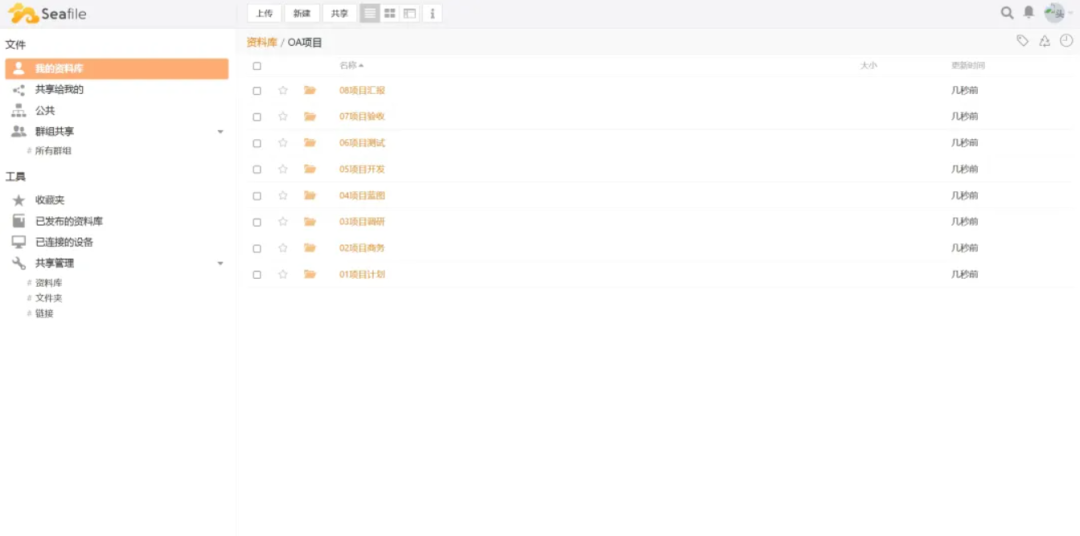Screen dimensions: 1080x536
Task: Collapse the 群组共享 section arrow
Action: click(x=220, y=132)
